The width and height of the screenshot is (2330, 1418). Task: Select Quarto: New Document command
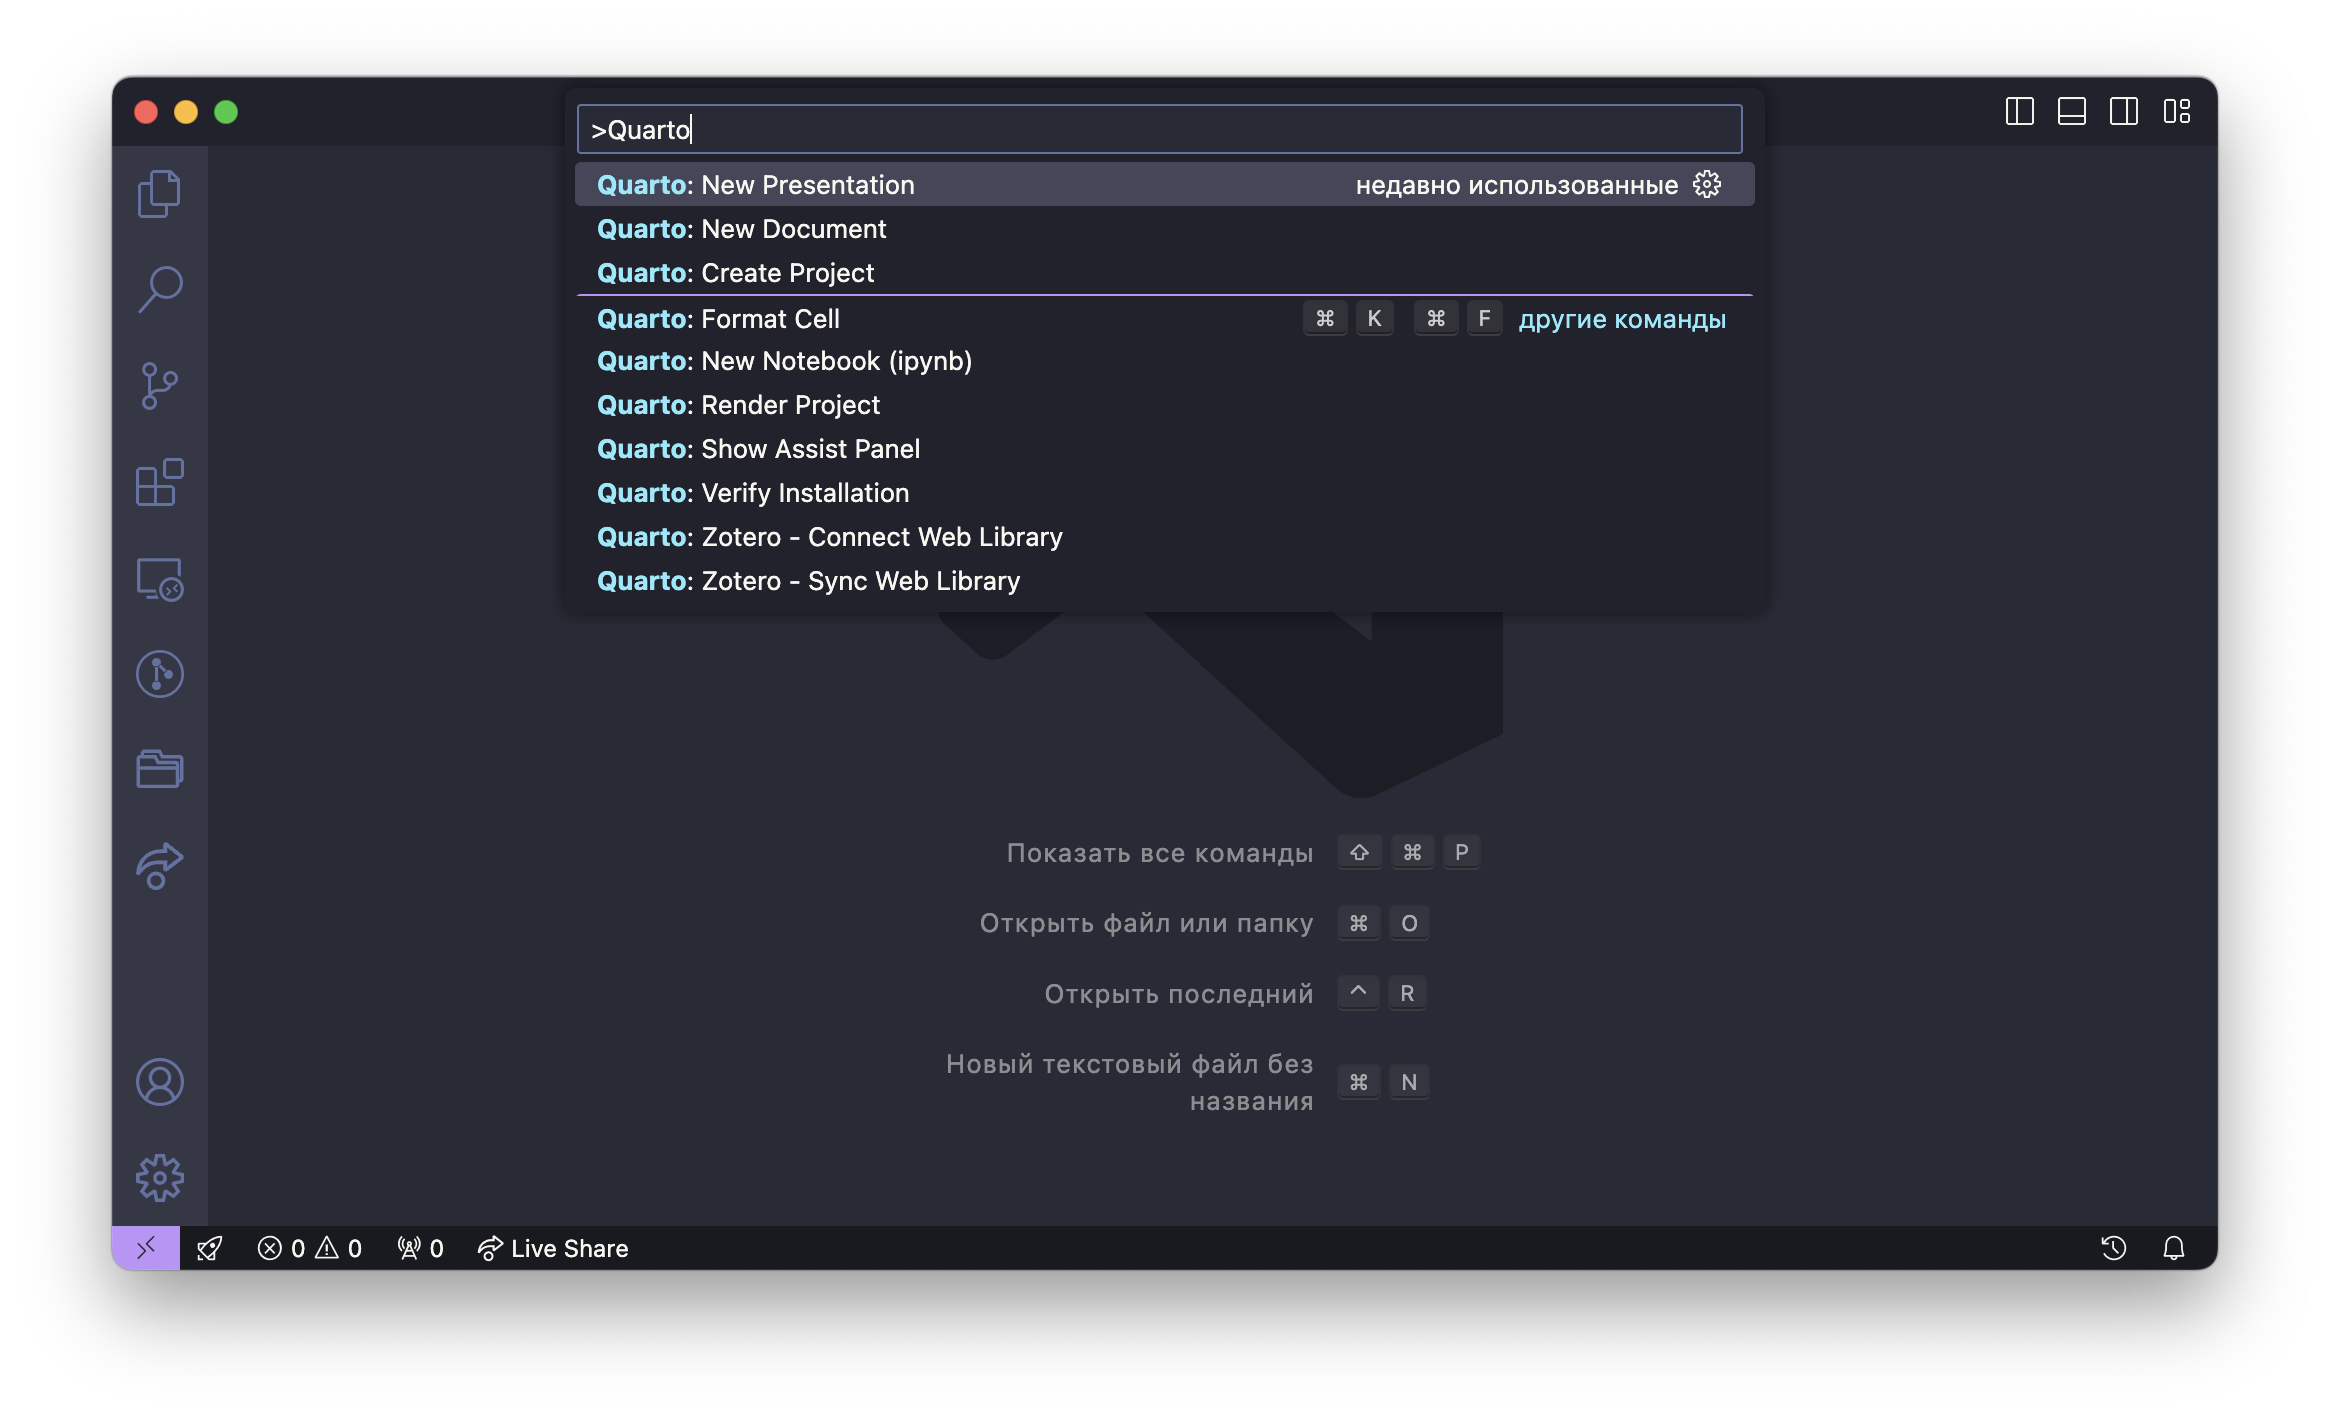point(1164,229)
